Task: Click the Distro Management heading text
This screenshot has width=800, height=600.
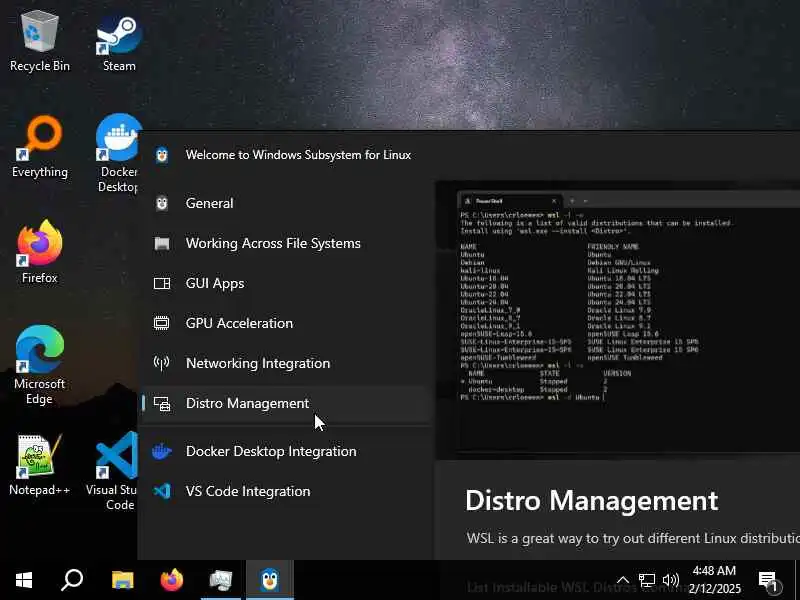Action: [x=591, y=501]
